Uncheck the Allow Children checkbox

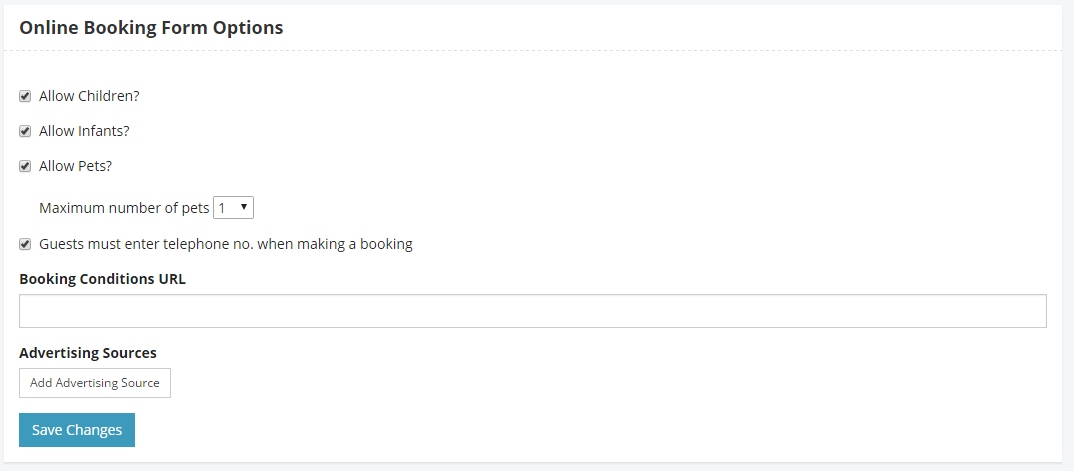click(25, 96)
